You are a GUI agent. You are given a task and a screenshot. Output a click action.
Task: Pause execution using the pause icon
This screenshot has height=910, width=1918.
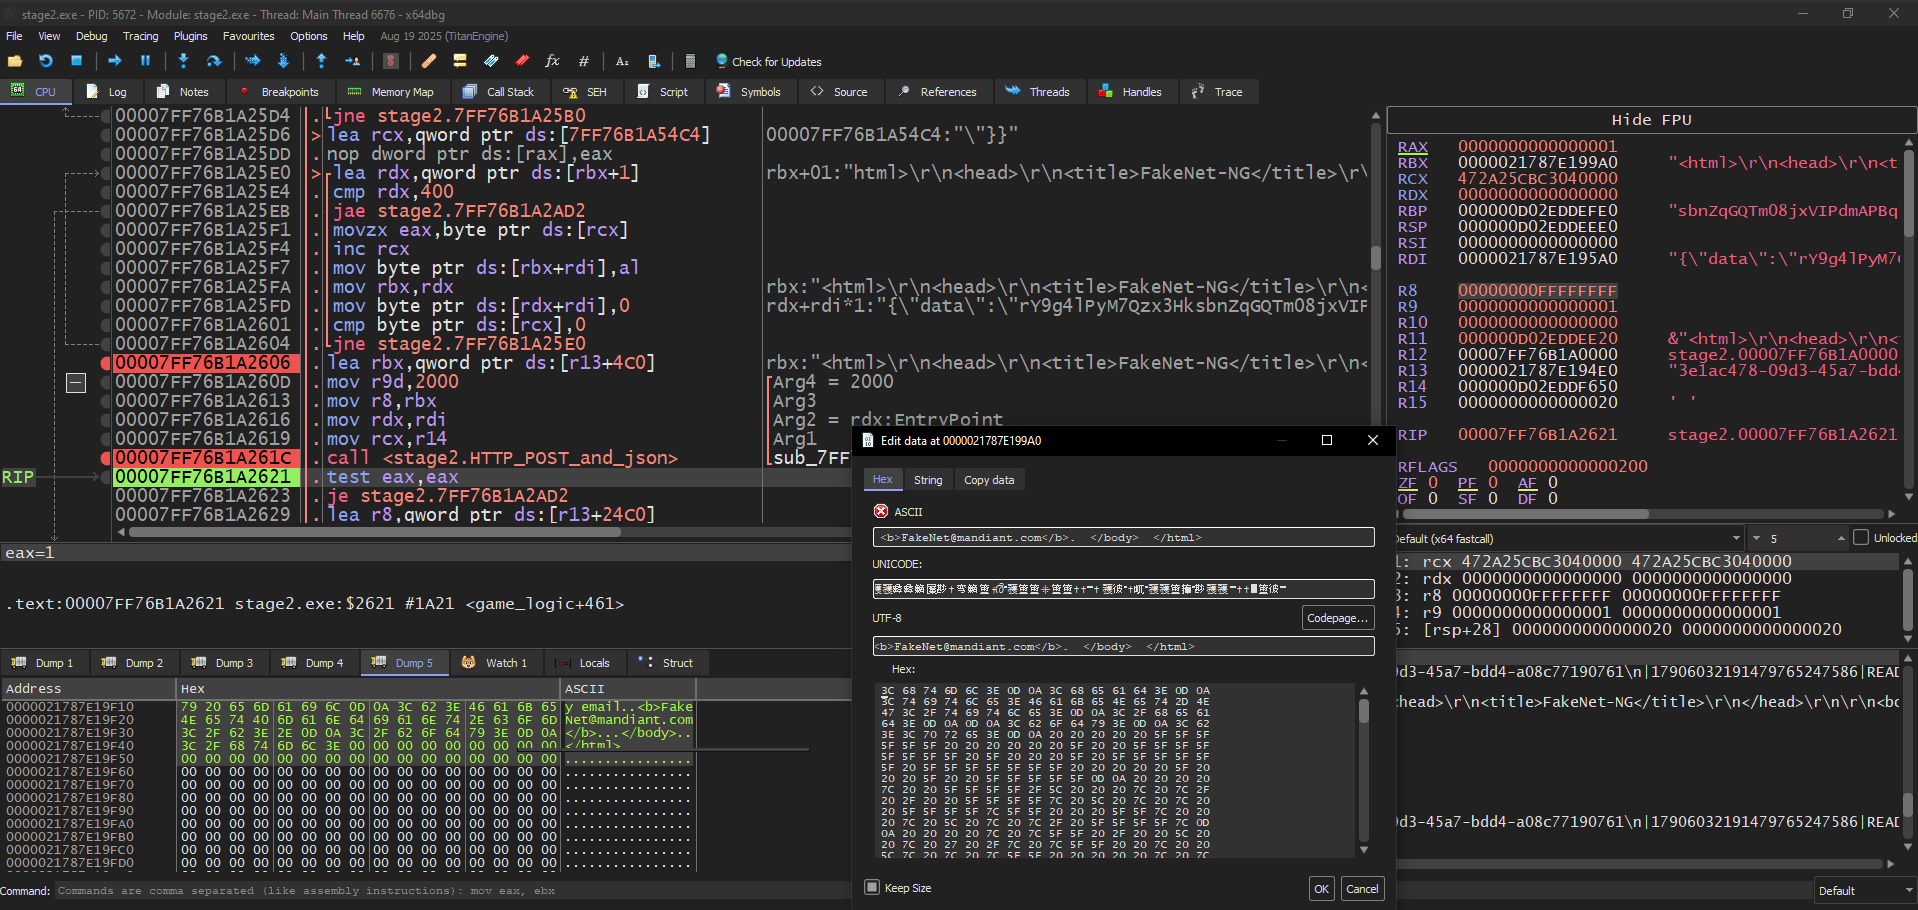point(145,61)
